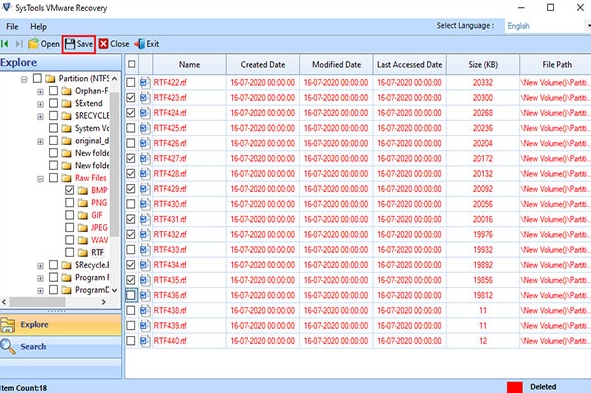Screen dimensions: 591x393
Task: Click the red Close toolbar button
Action: click(x=114, y=44)
